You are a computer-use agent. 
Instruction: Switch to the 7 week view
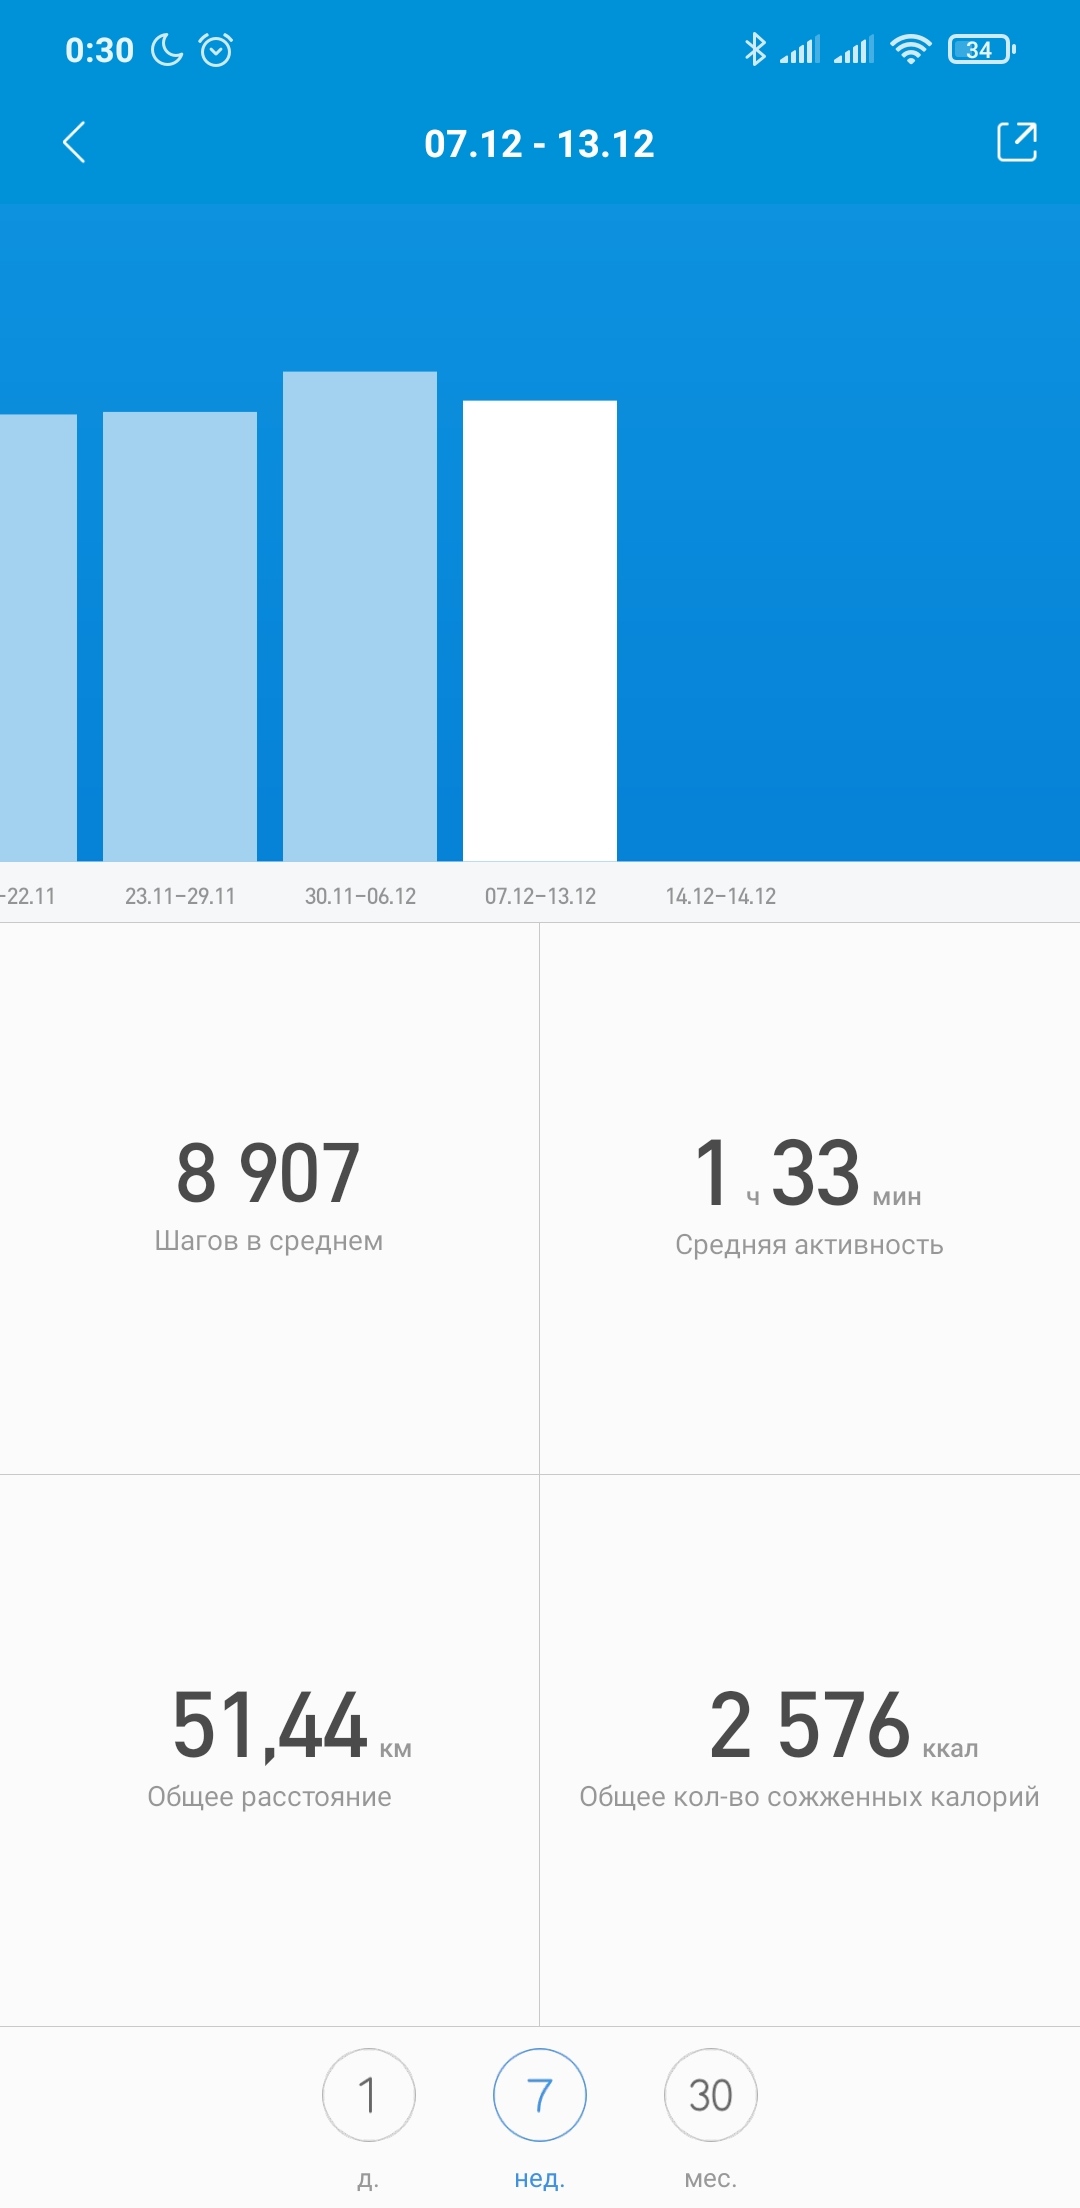(540, 2095)
